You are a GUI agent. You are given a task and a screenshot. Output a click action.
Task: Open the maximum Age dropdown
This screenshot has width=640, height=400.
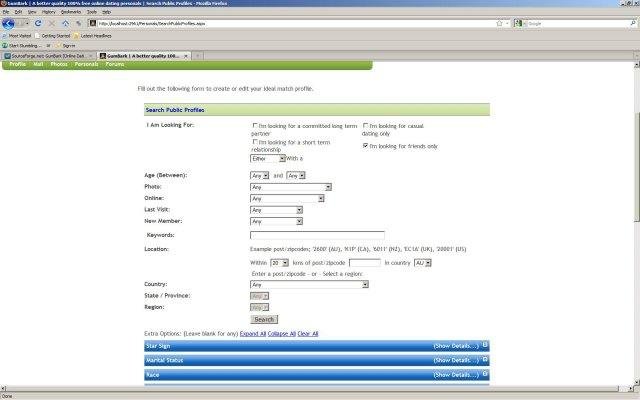(x=296, y=176)
